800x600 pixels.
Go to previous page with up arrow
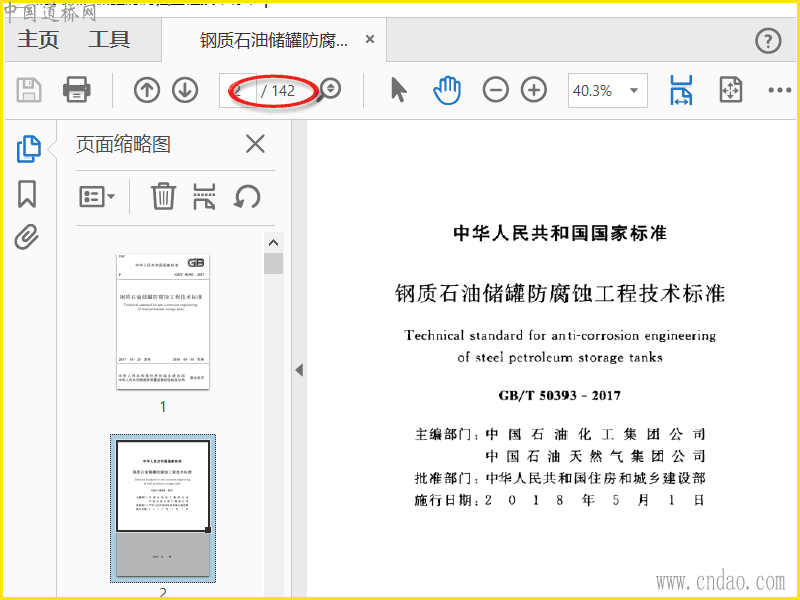pyautogui.click(x=147, y=90)
